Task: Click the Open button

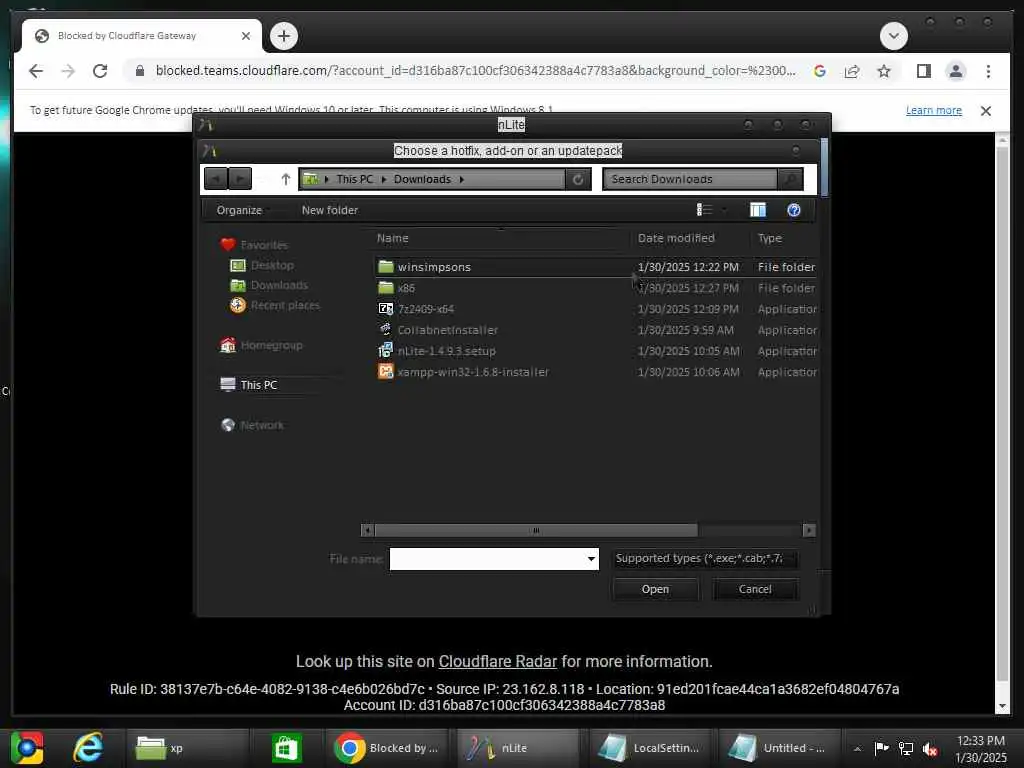Action: [655, 589]
